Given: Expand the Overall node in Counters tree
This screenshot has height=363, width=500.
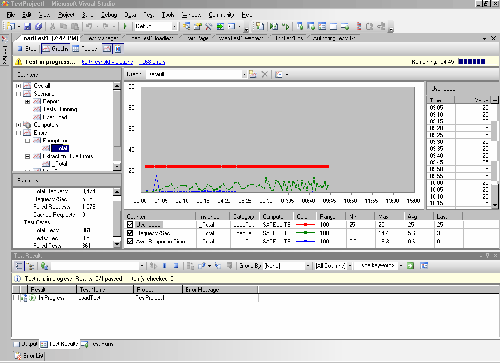Looking at the screenshot, I should pos(19,86).
